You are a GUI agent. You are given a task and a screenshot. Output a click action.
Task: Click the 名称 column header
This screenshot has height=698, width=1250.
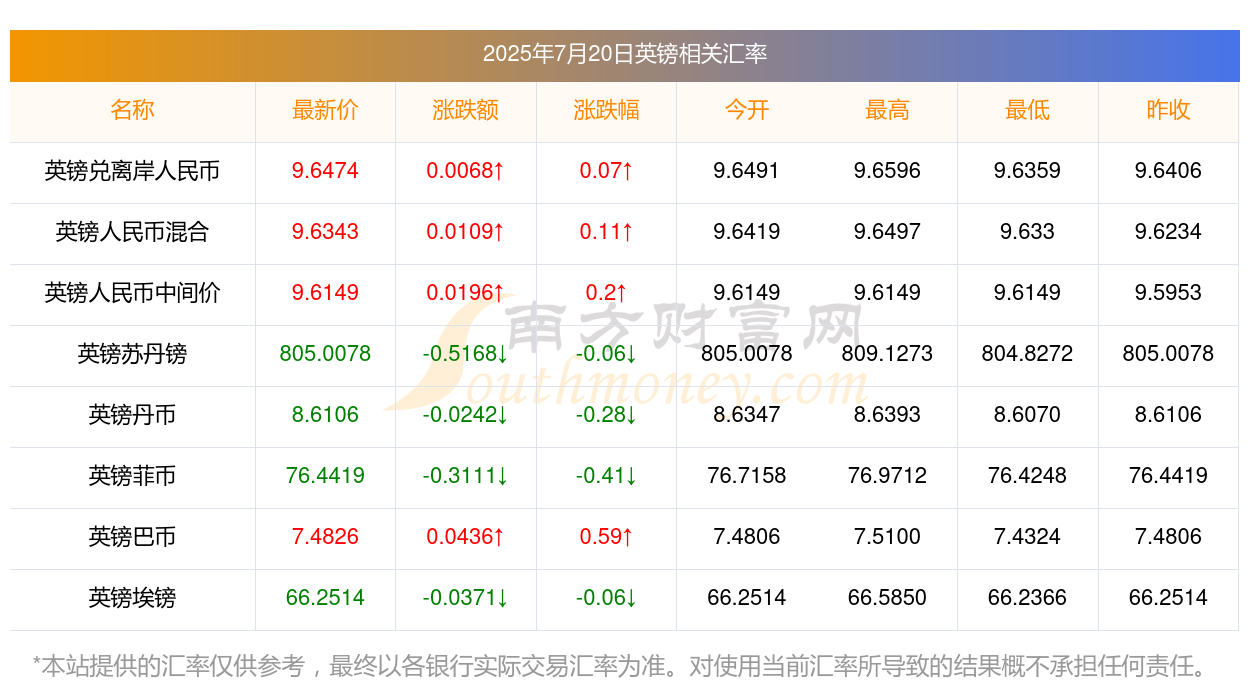[132, 110]
